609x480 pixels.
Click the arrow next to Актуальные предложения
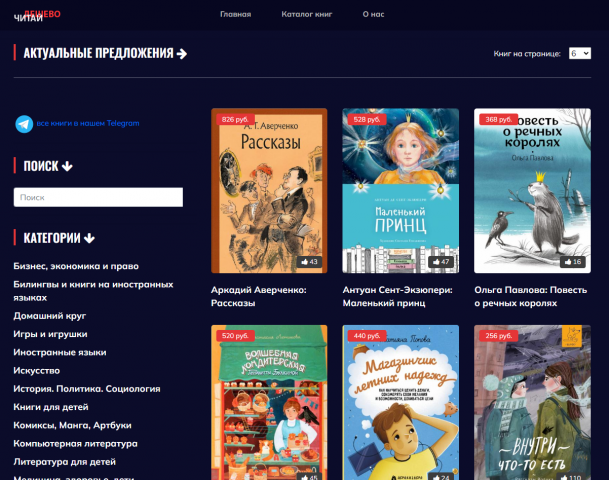click(182, 54)
